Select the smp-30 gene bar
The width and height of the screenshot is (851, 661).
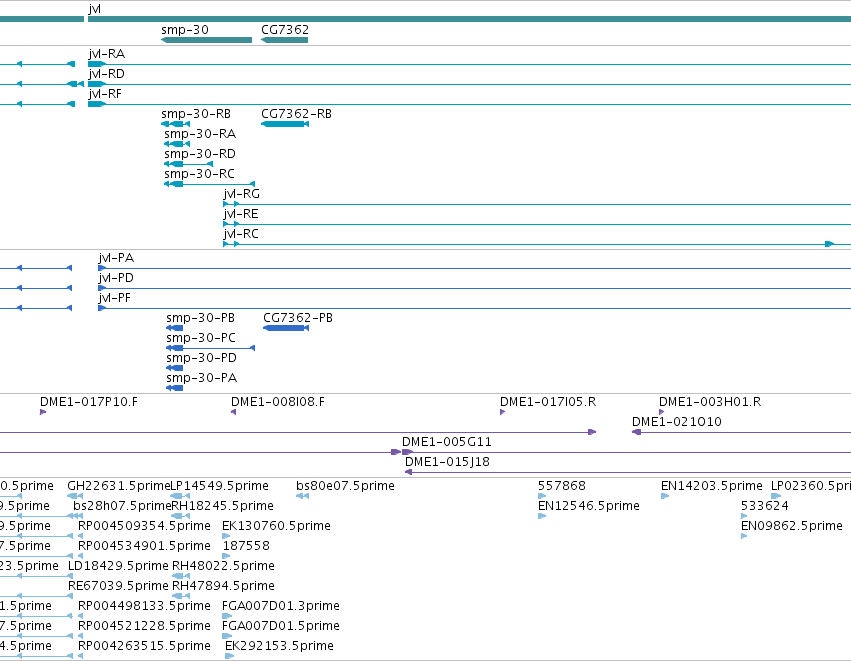point(207,40)
